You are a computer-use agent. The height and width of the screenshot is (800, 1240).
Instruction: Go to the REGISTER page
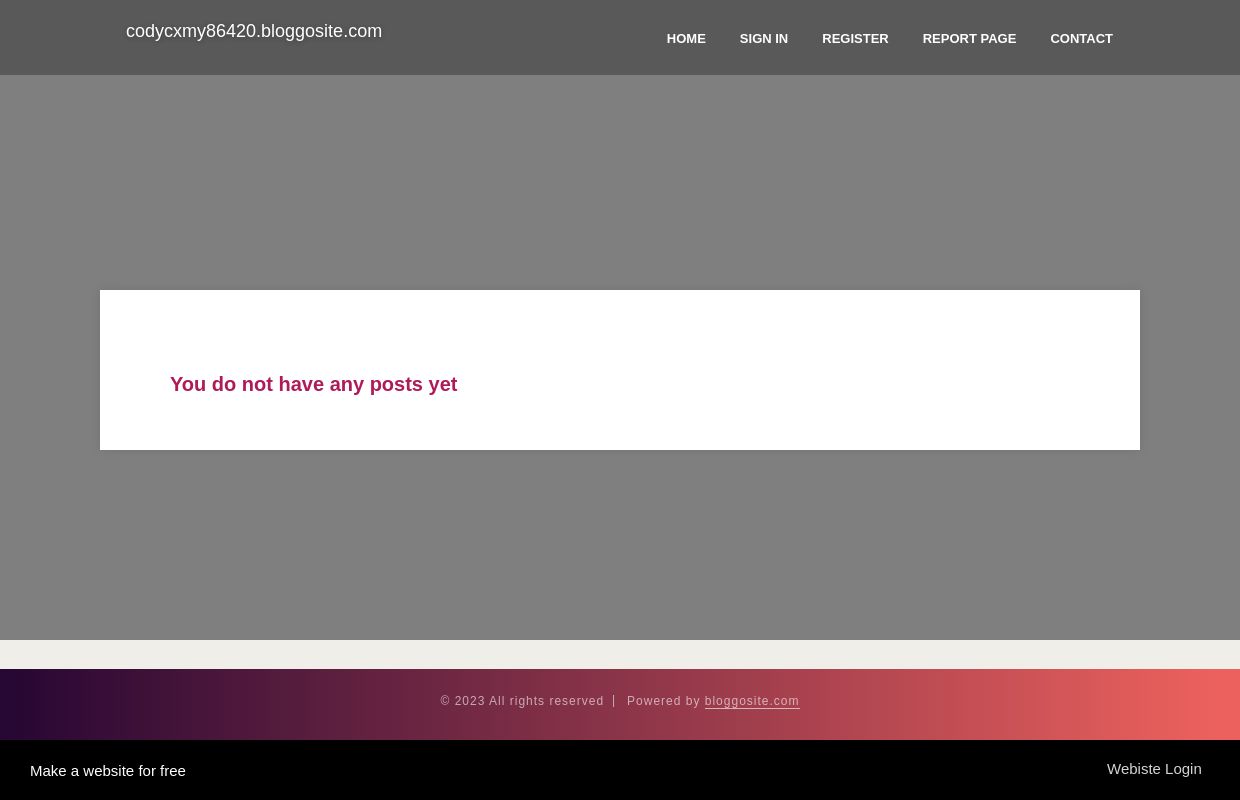pos(855,38)
